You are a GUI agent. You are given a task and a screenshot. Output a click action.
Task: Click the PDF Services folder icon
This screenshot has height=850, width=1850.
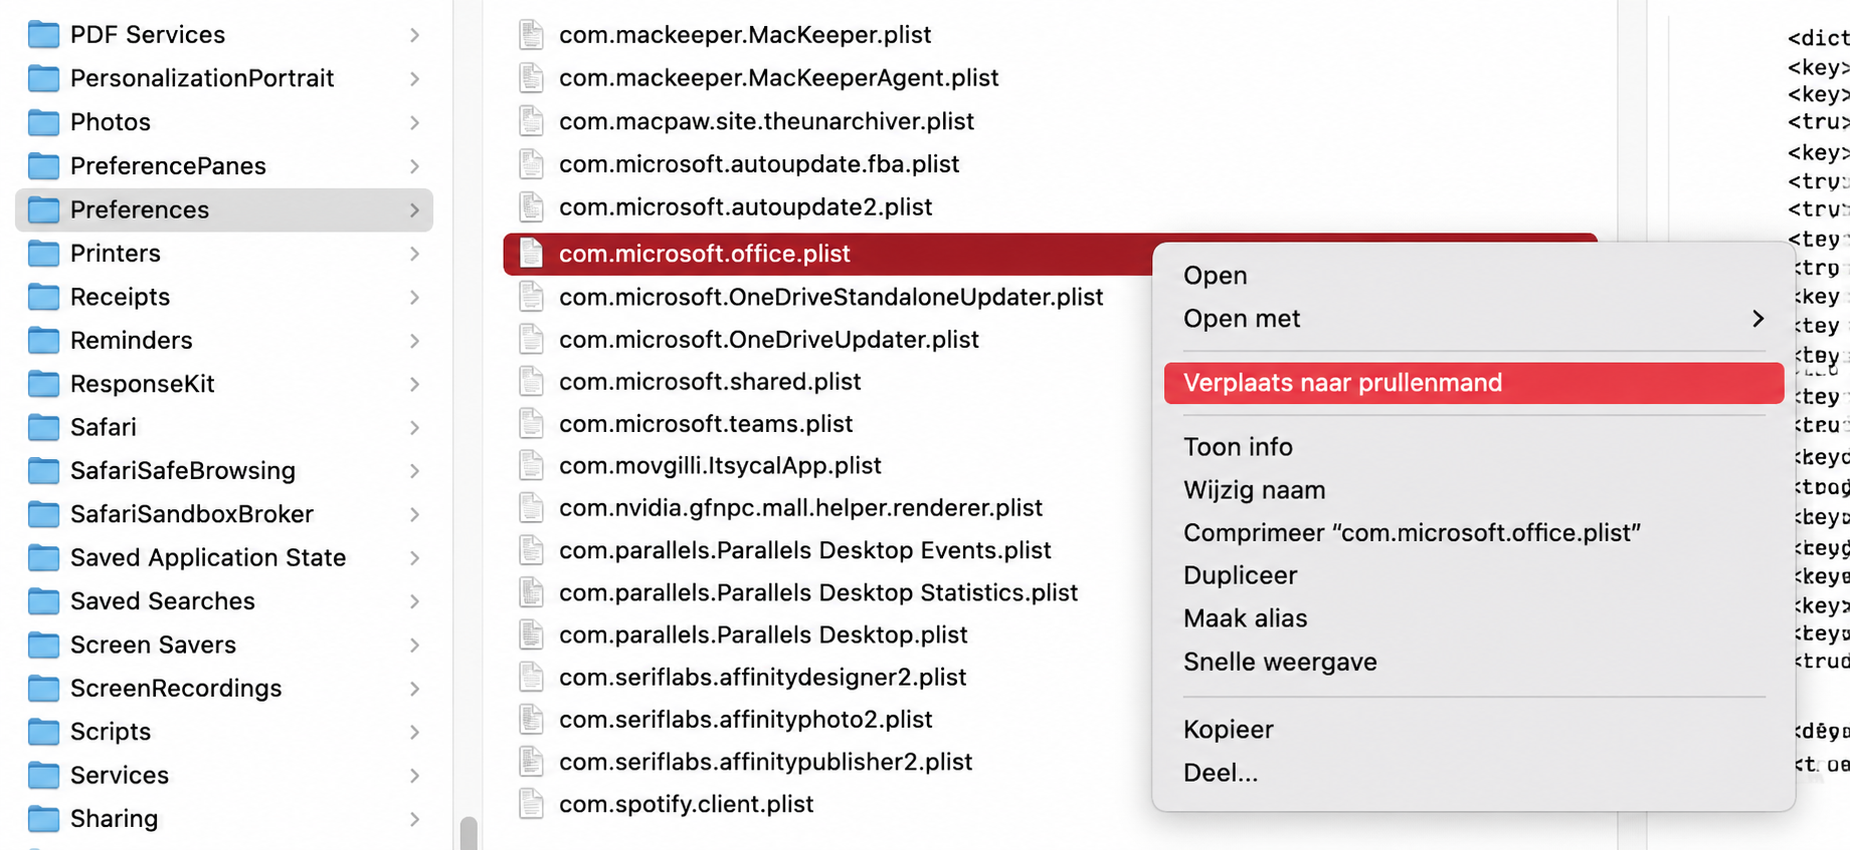coord(43,35)
